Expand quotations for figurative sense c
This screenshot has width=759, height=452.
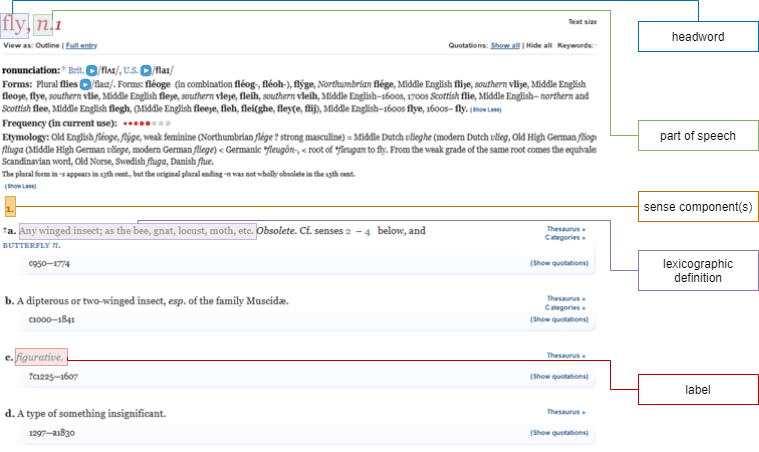[559, 377]
